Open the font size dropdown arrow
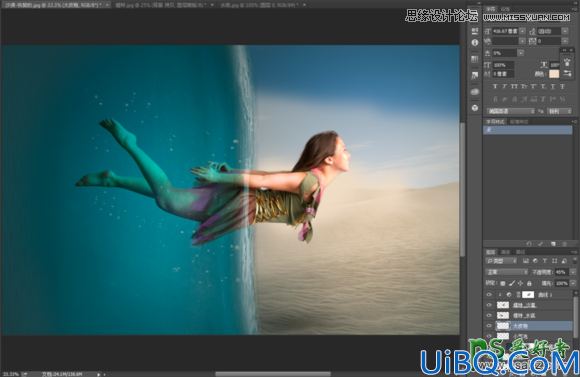The image size is (580, 377). point(522,31)
